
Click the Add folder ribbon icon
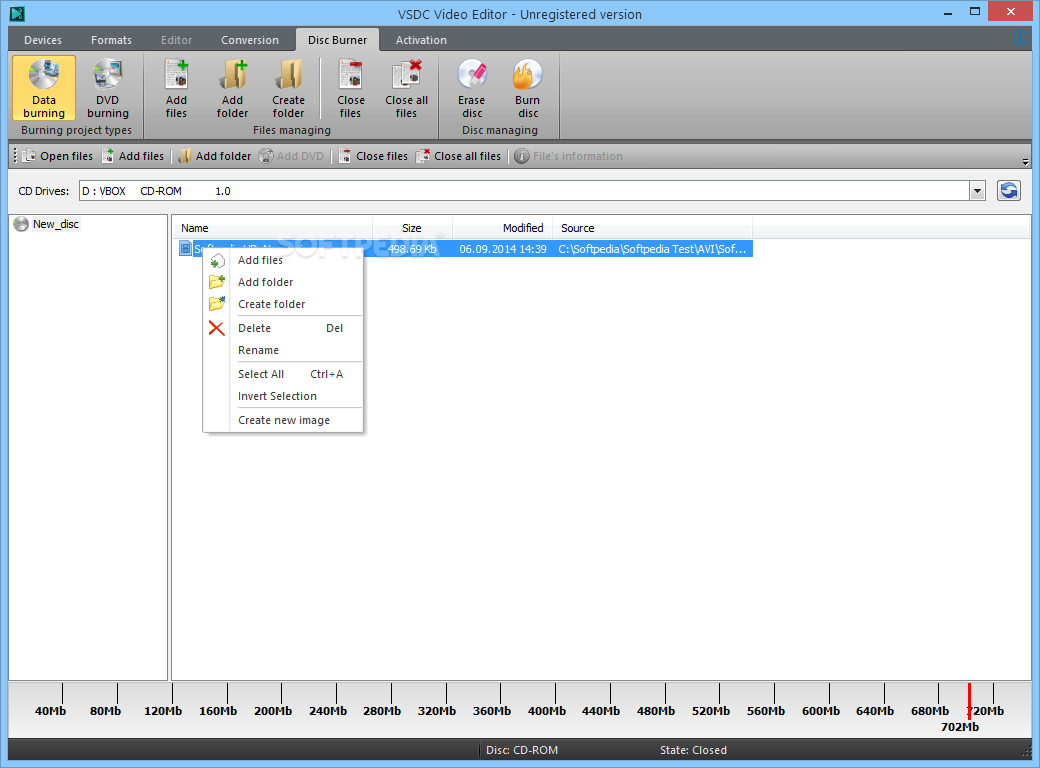[232, 88]
